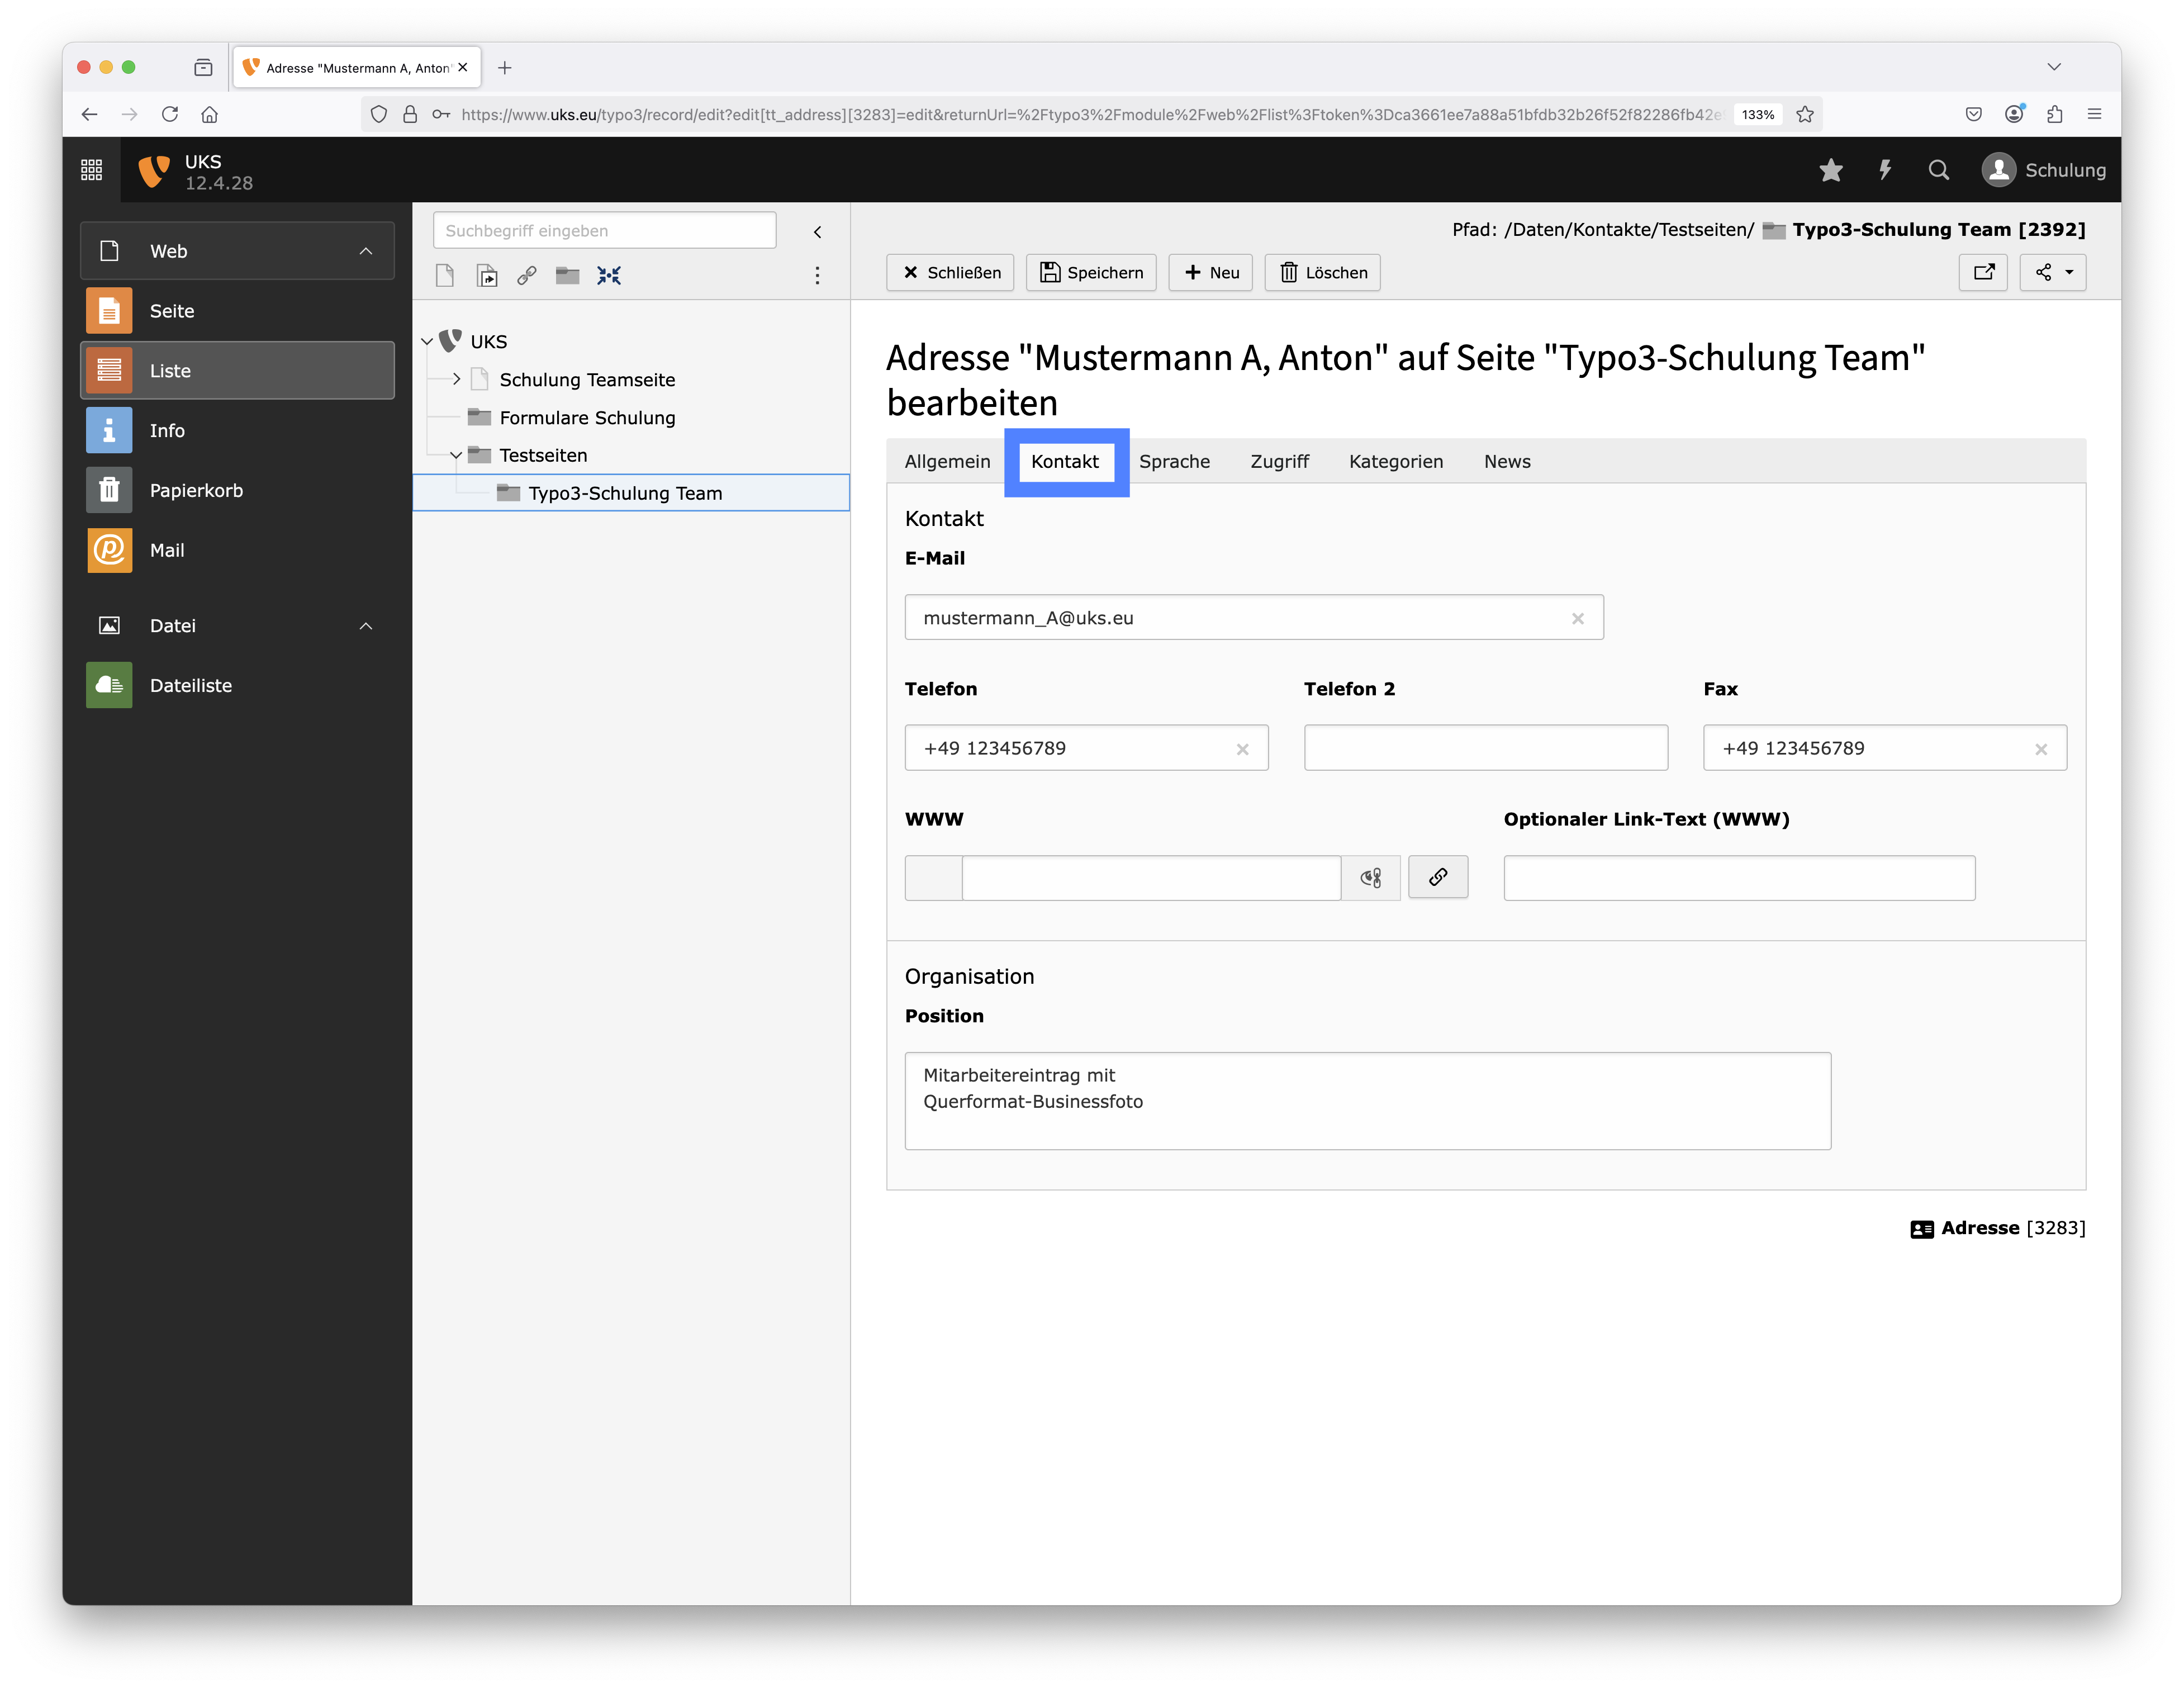Screen dimensions: 2184x1688
Task: Open record in new window icon
Action: (x=1983, y=272)
